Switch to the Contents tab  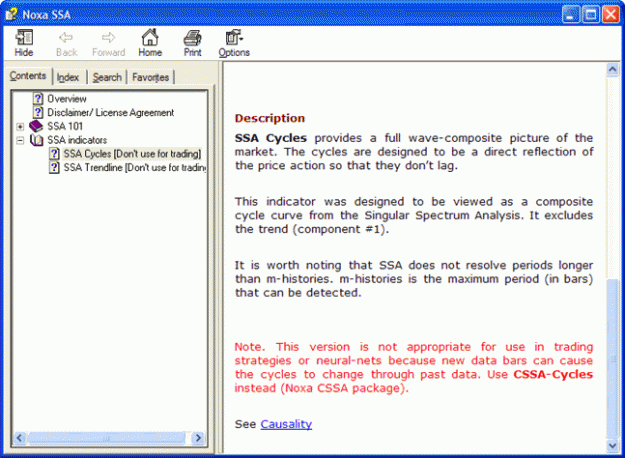tap(28, 76)
